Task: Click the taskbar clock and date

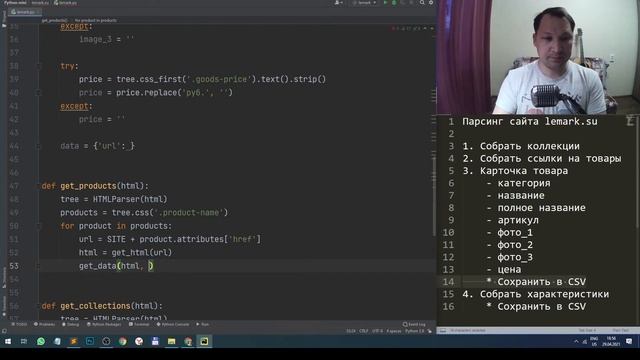Action: pyautogui.click(x=611, y=341)
